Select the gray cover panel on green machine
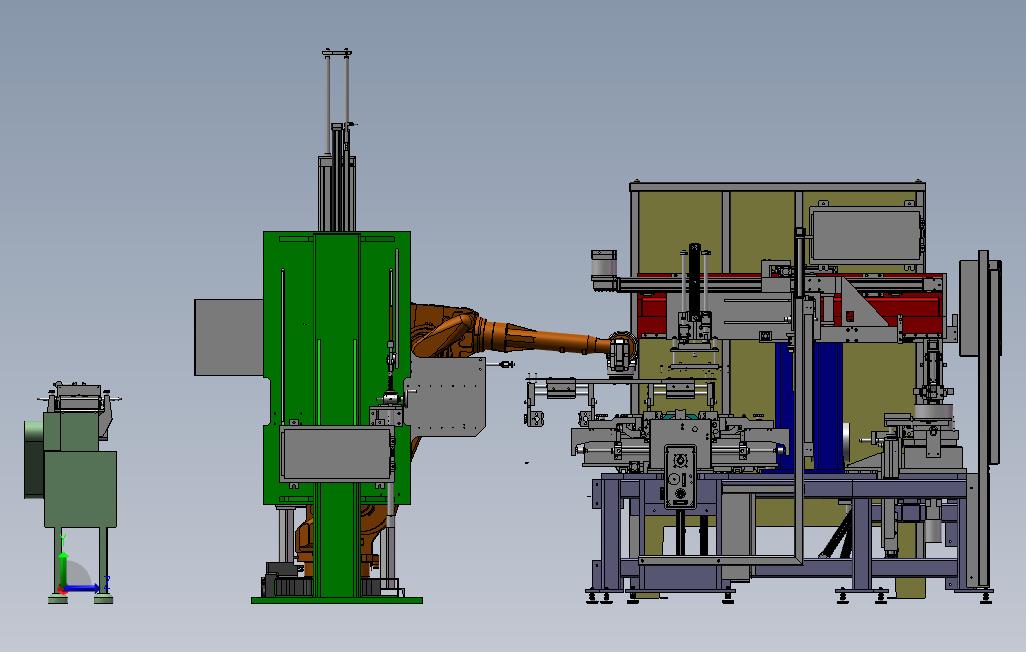The height and width of the screenshot is (652, 1026). (337, 454)
